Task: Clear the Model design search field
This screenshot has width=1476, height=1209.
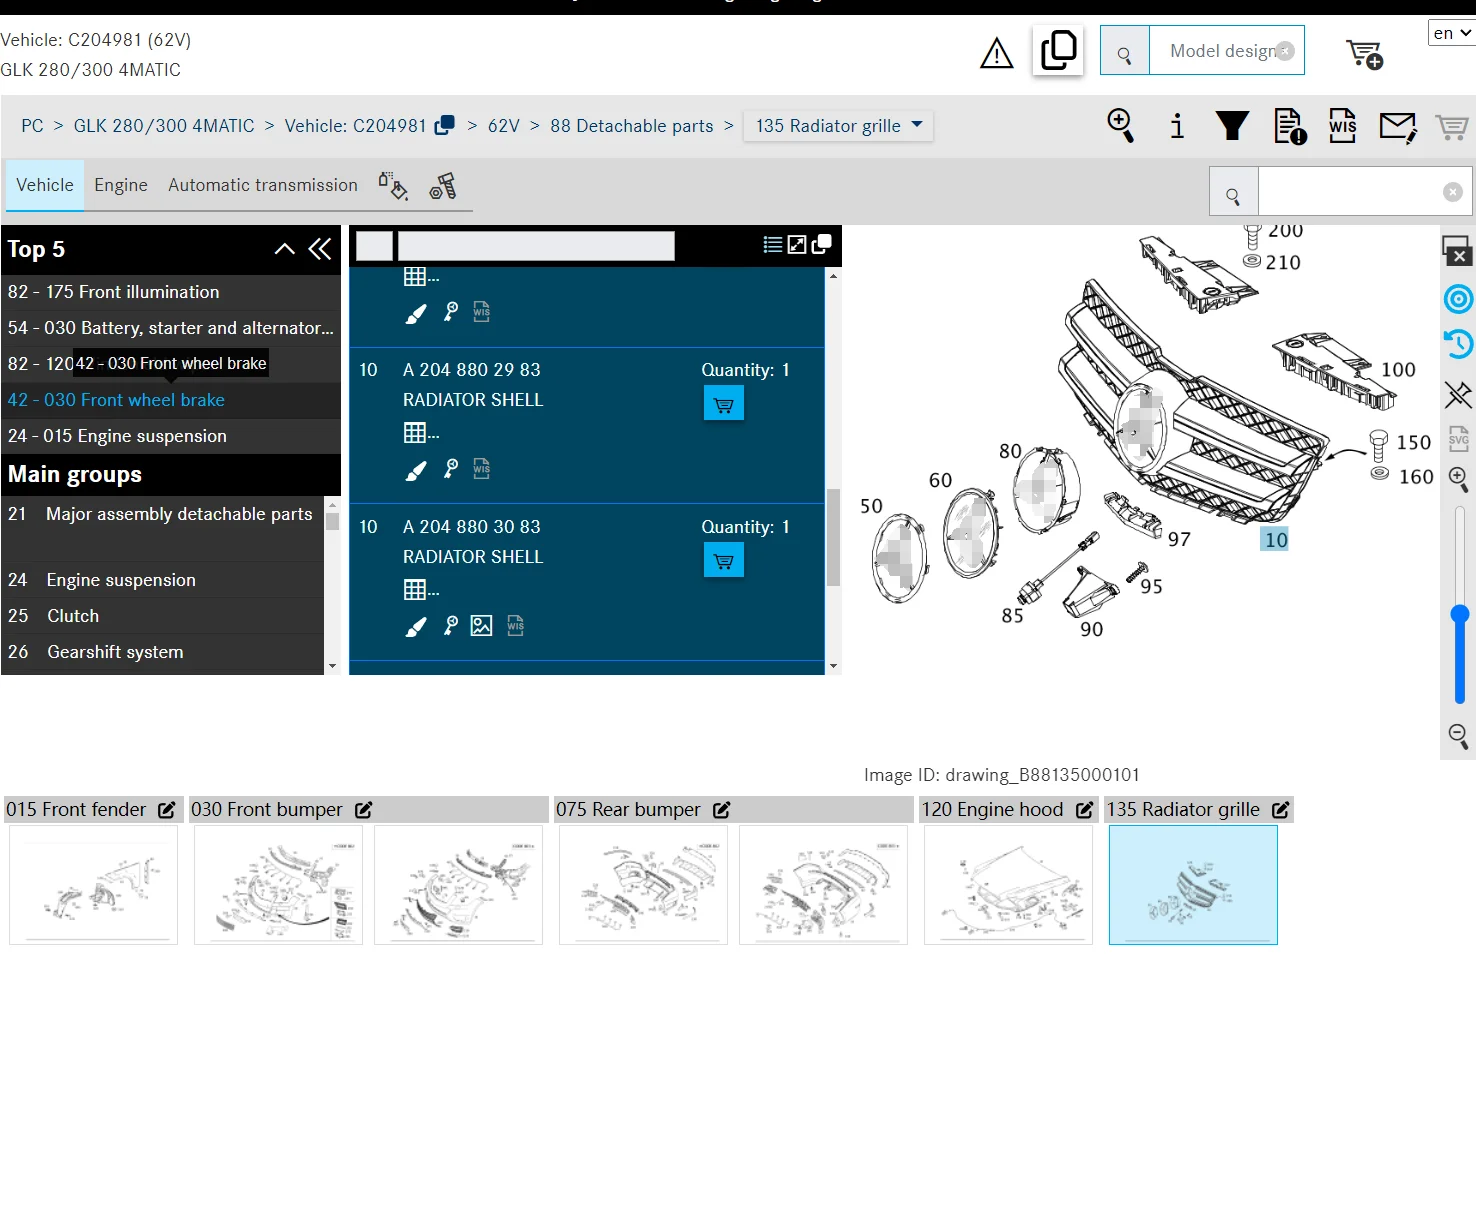Action: point(1286,51)
